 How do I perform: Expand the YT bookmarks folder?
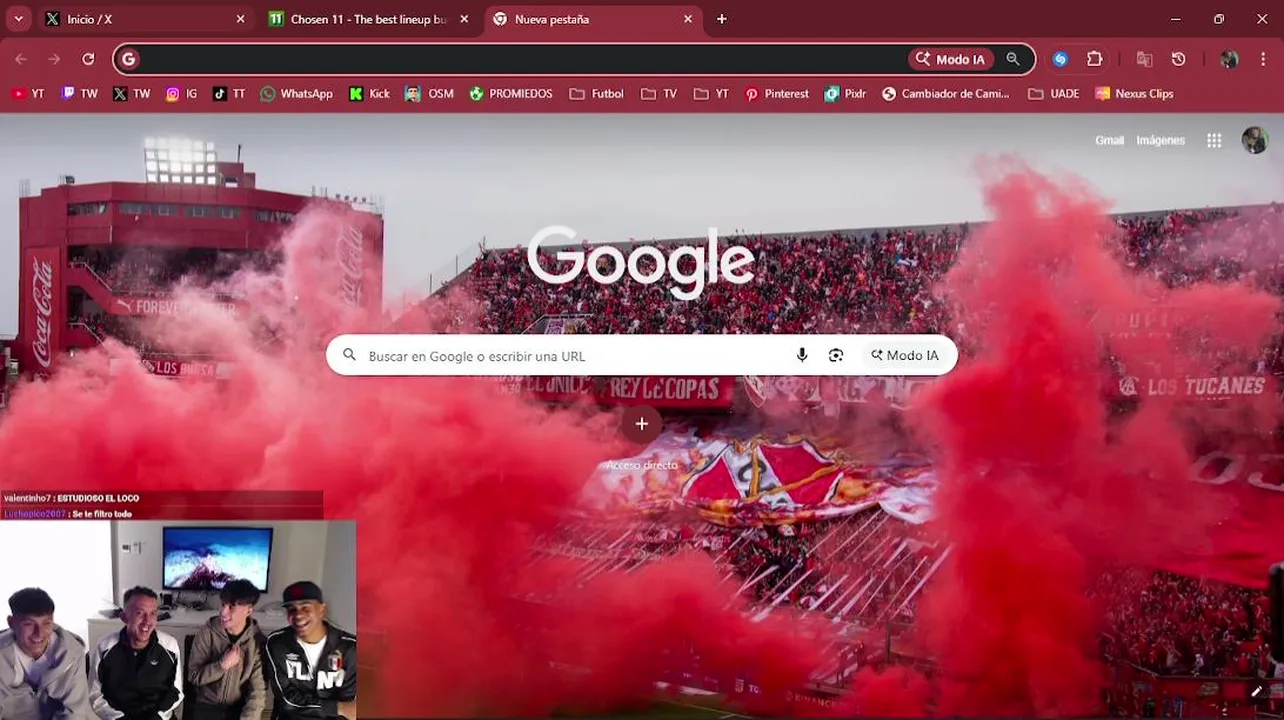point(711,94)
